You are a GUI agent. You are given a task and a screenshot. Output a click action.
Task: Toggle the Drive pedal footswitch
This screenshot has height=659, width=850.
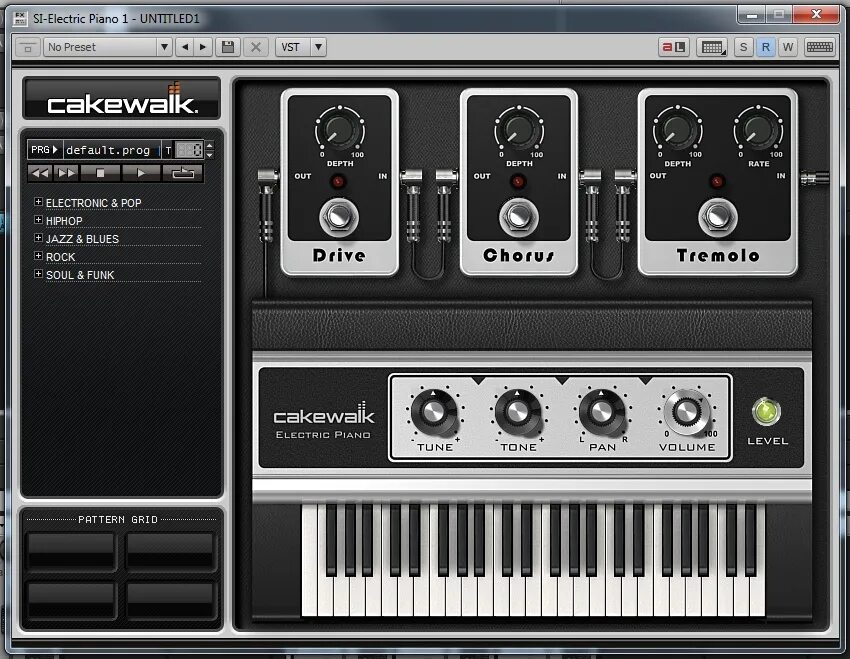tap(339, 217)
